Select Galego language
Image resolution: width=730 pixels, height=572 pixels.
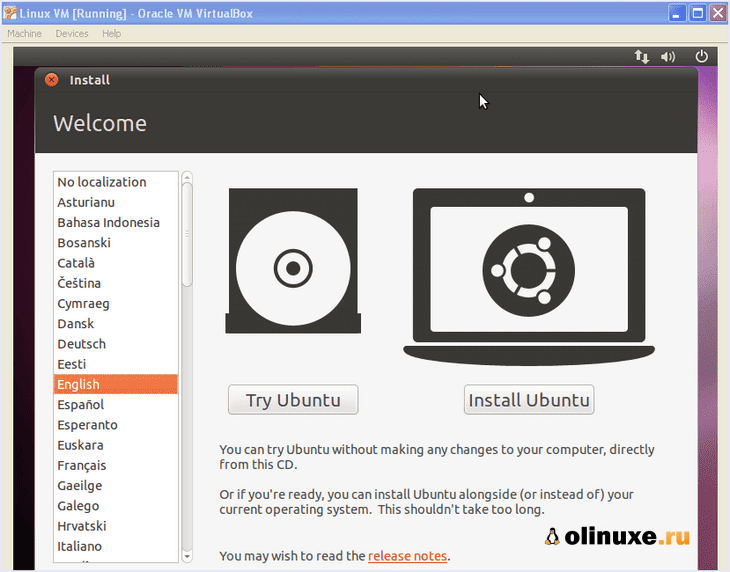pos(115,506)
